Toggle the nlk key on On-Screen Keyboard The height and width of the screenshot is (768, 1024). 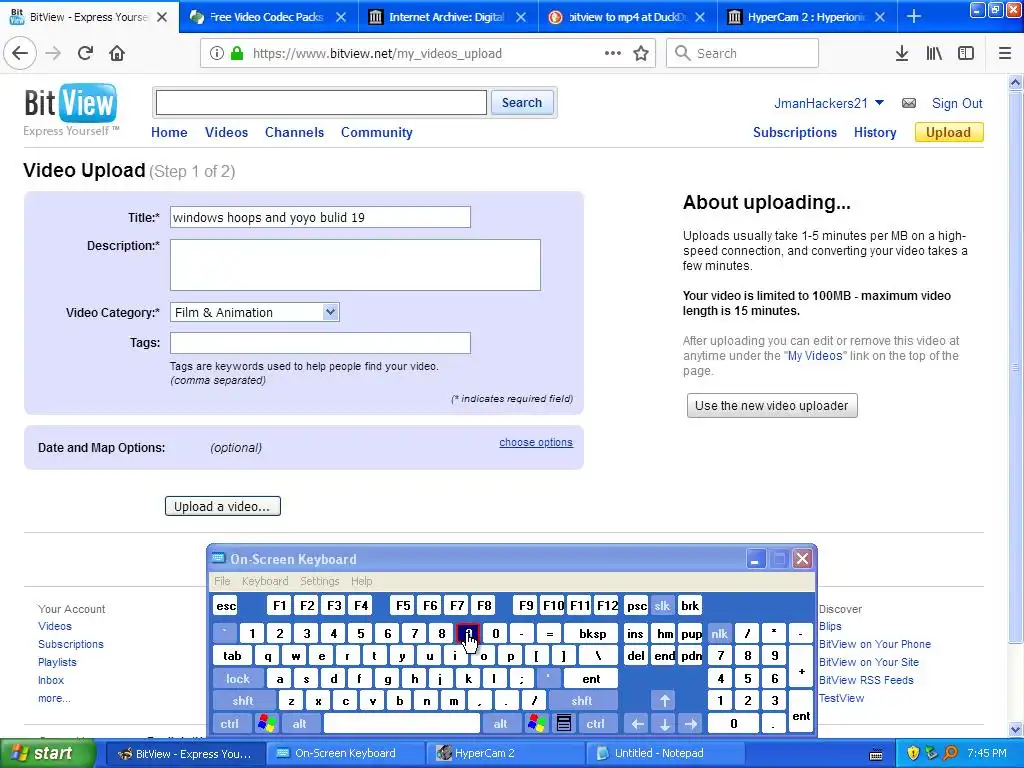tap(719, 633)
